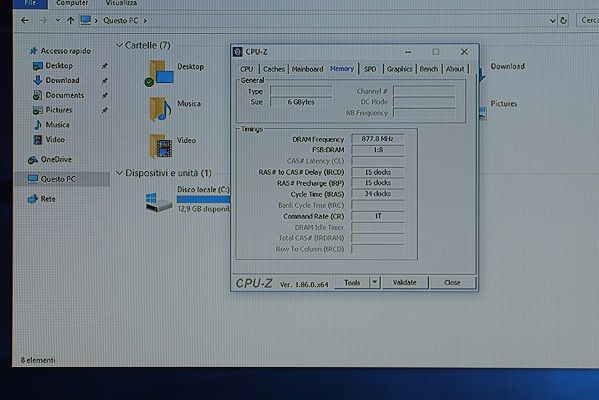Click the Explorer forward arrow
Viewport: 599px width, 400px height.
(x=43, y=21)
